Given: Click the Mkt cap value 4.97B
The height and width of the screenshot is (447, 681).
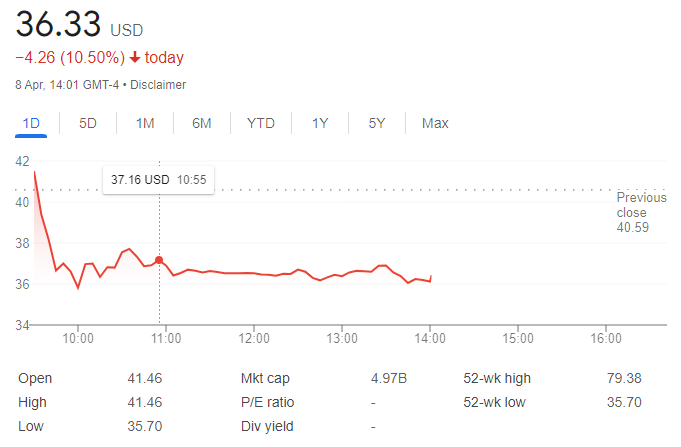Looking at the screenshot, I should tap(389, 378).
